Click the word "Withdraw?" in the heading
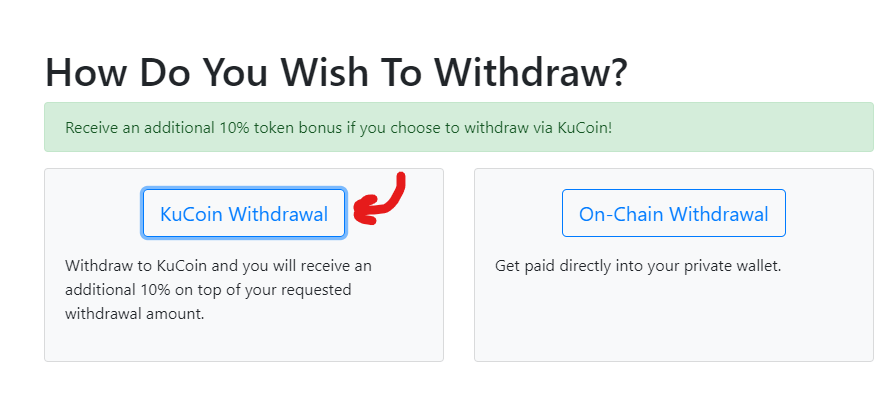Screen dimensions: 895x395 click(x=530, y=72)
